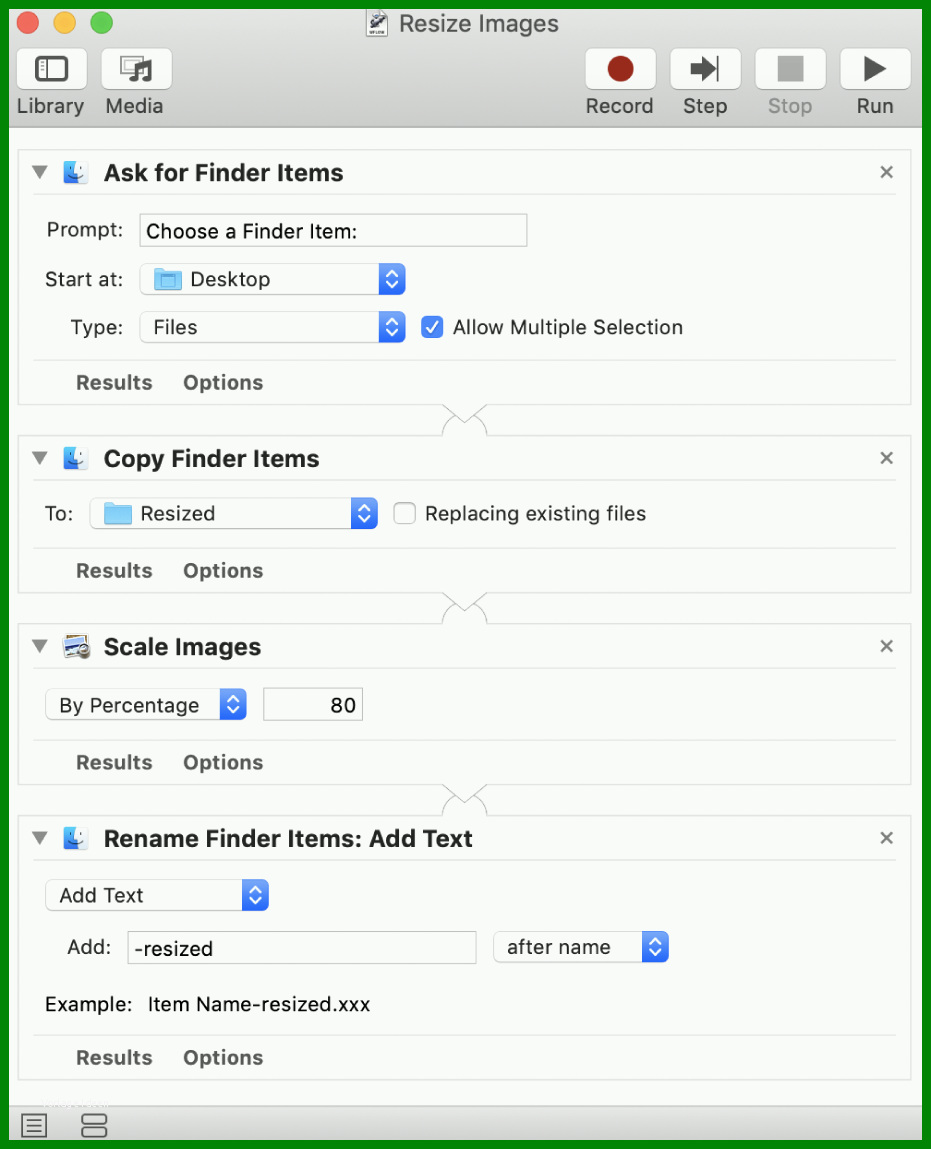Toggle the Library panel icon

tap(51, 69)
